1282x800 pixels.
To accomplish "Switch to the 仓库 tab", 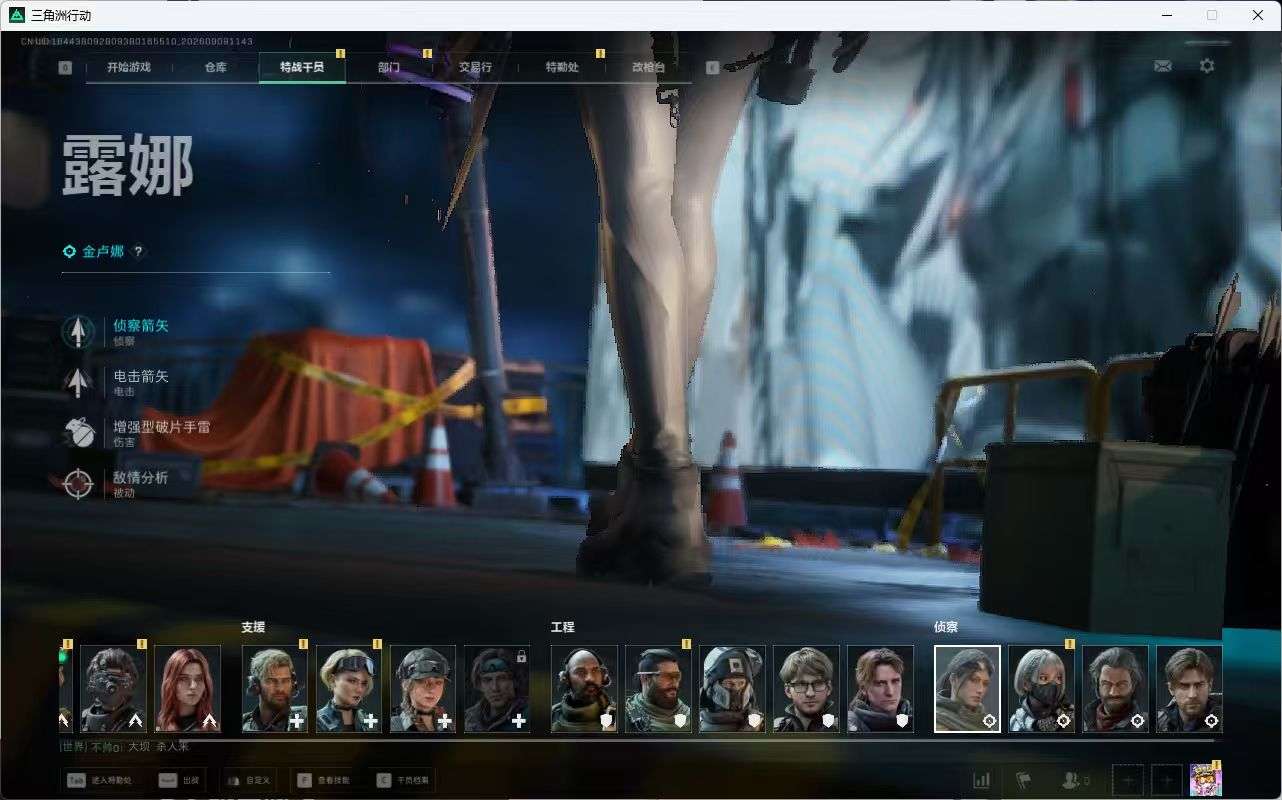I will pyautogui.click(x=215, y=67).
